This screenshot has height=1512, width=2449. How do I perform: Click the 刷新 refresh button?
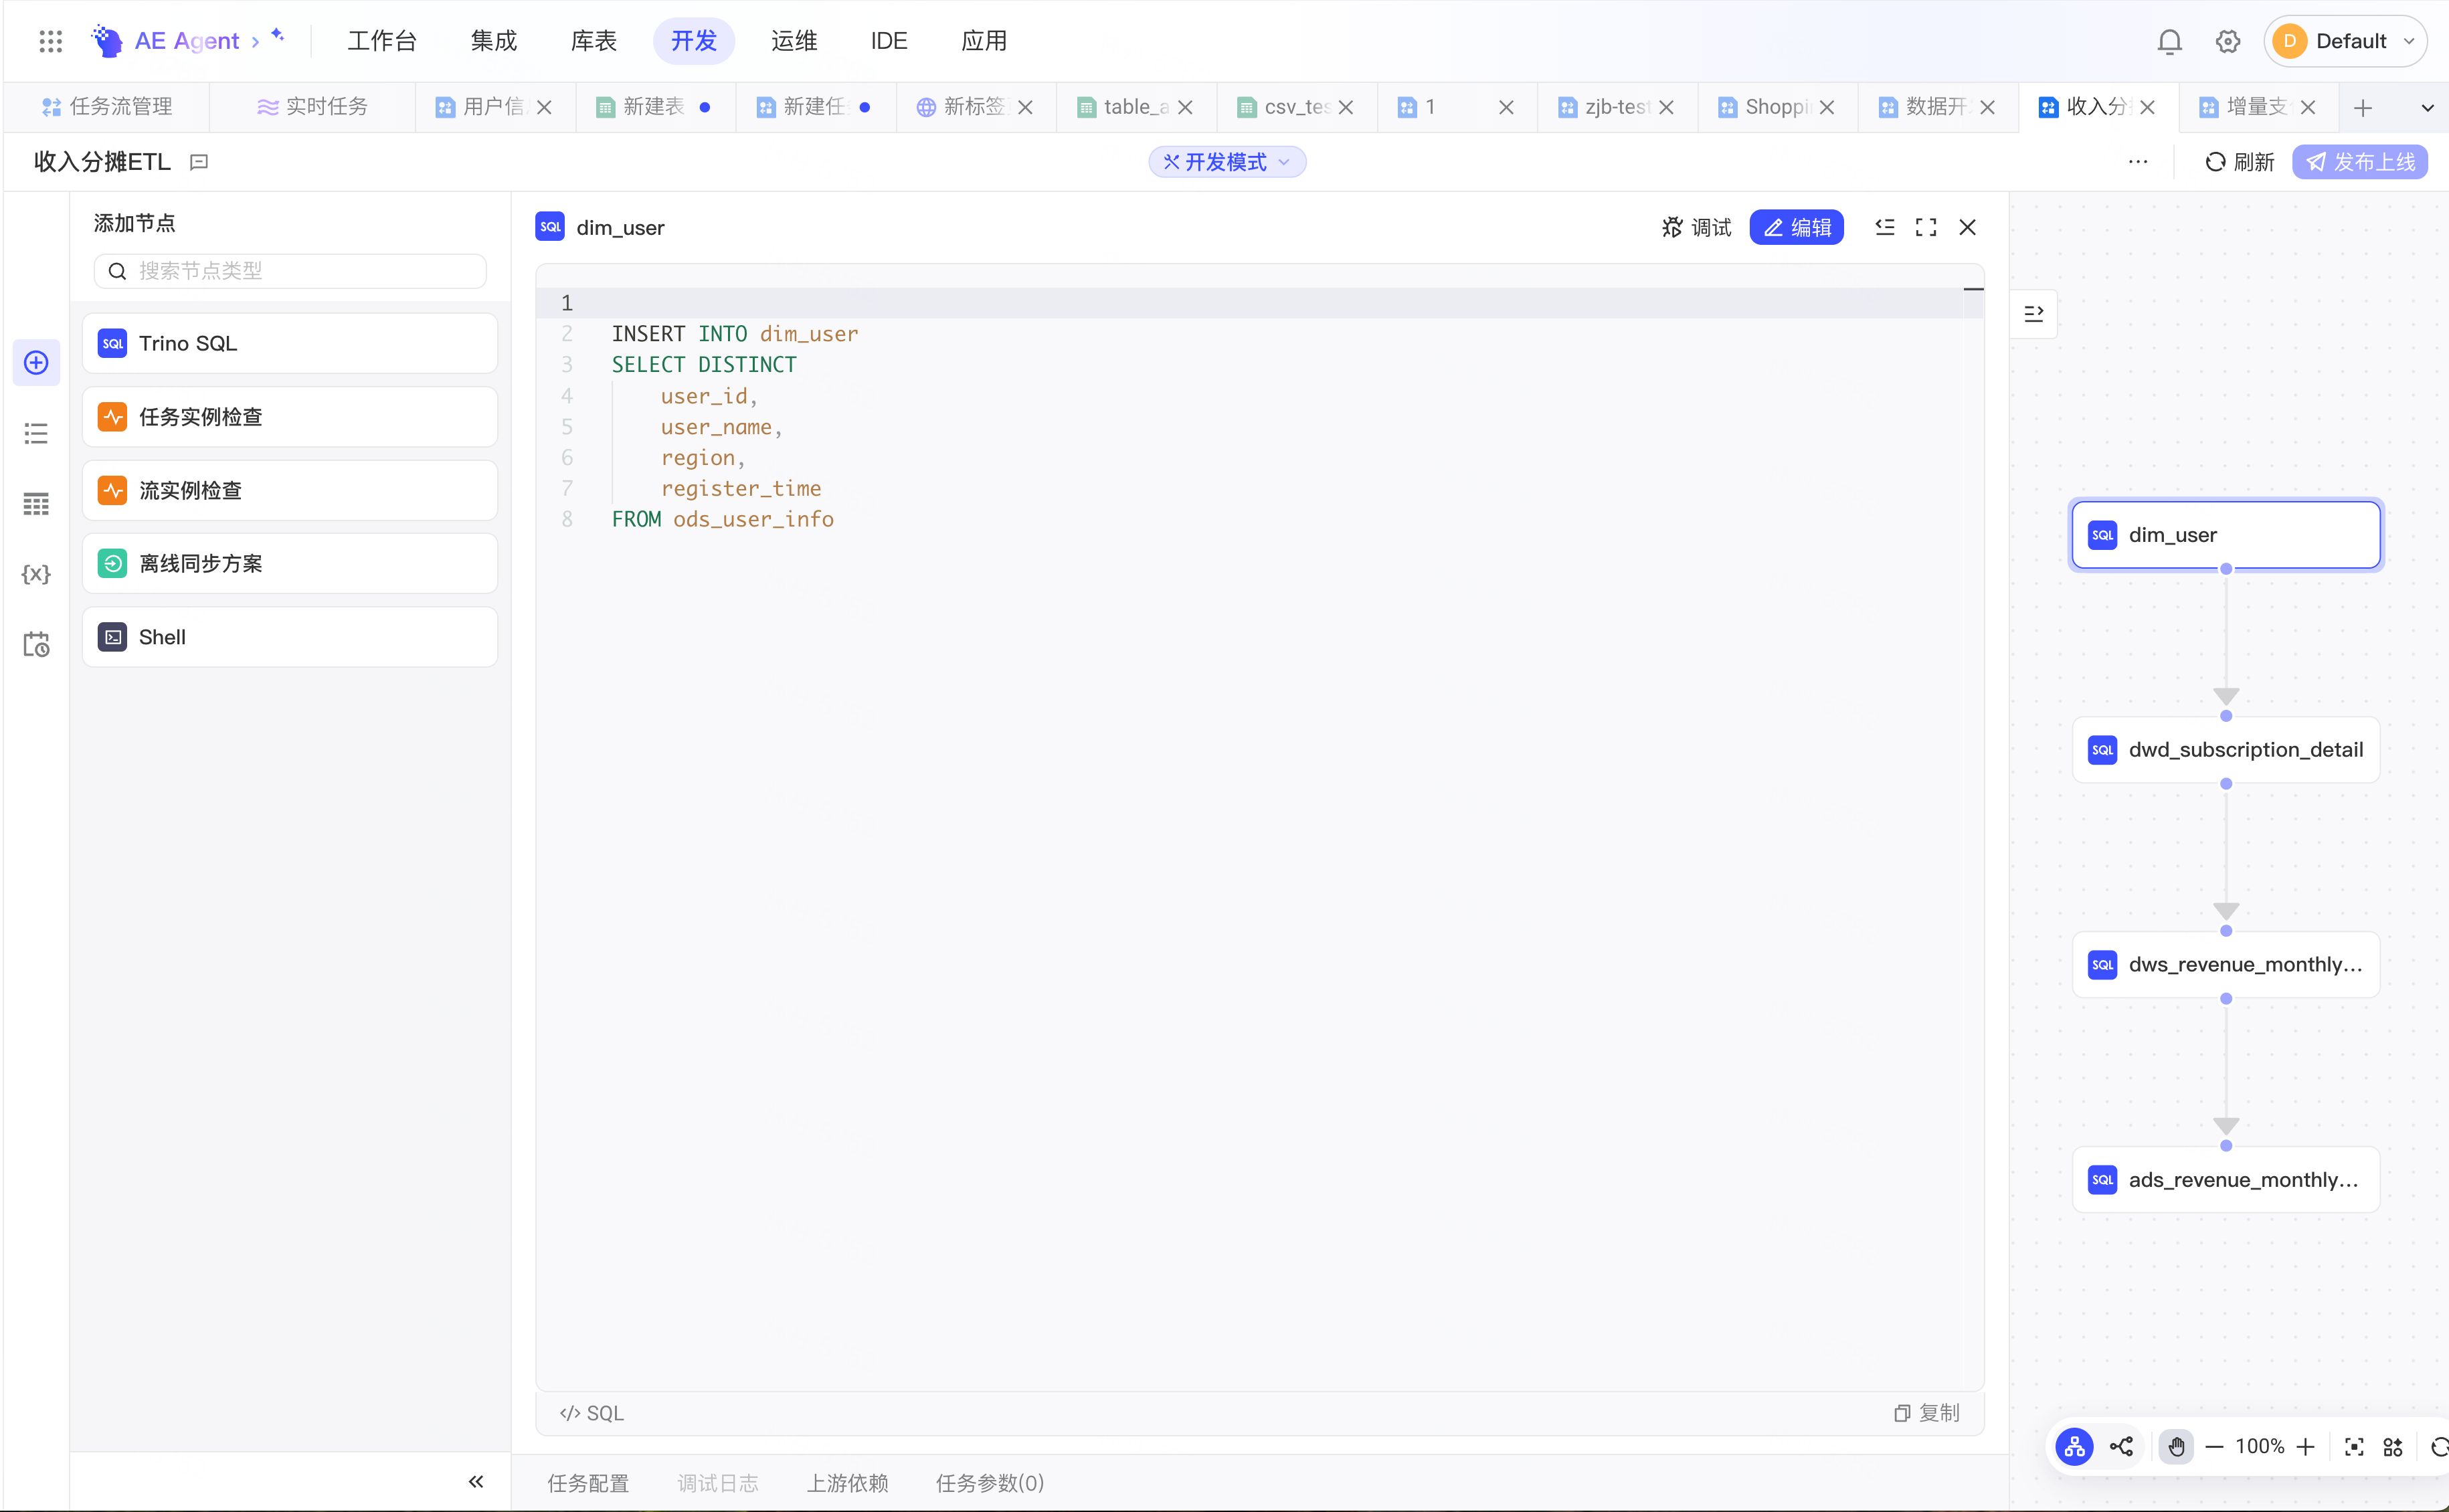[x=2239, y=162]
